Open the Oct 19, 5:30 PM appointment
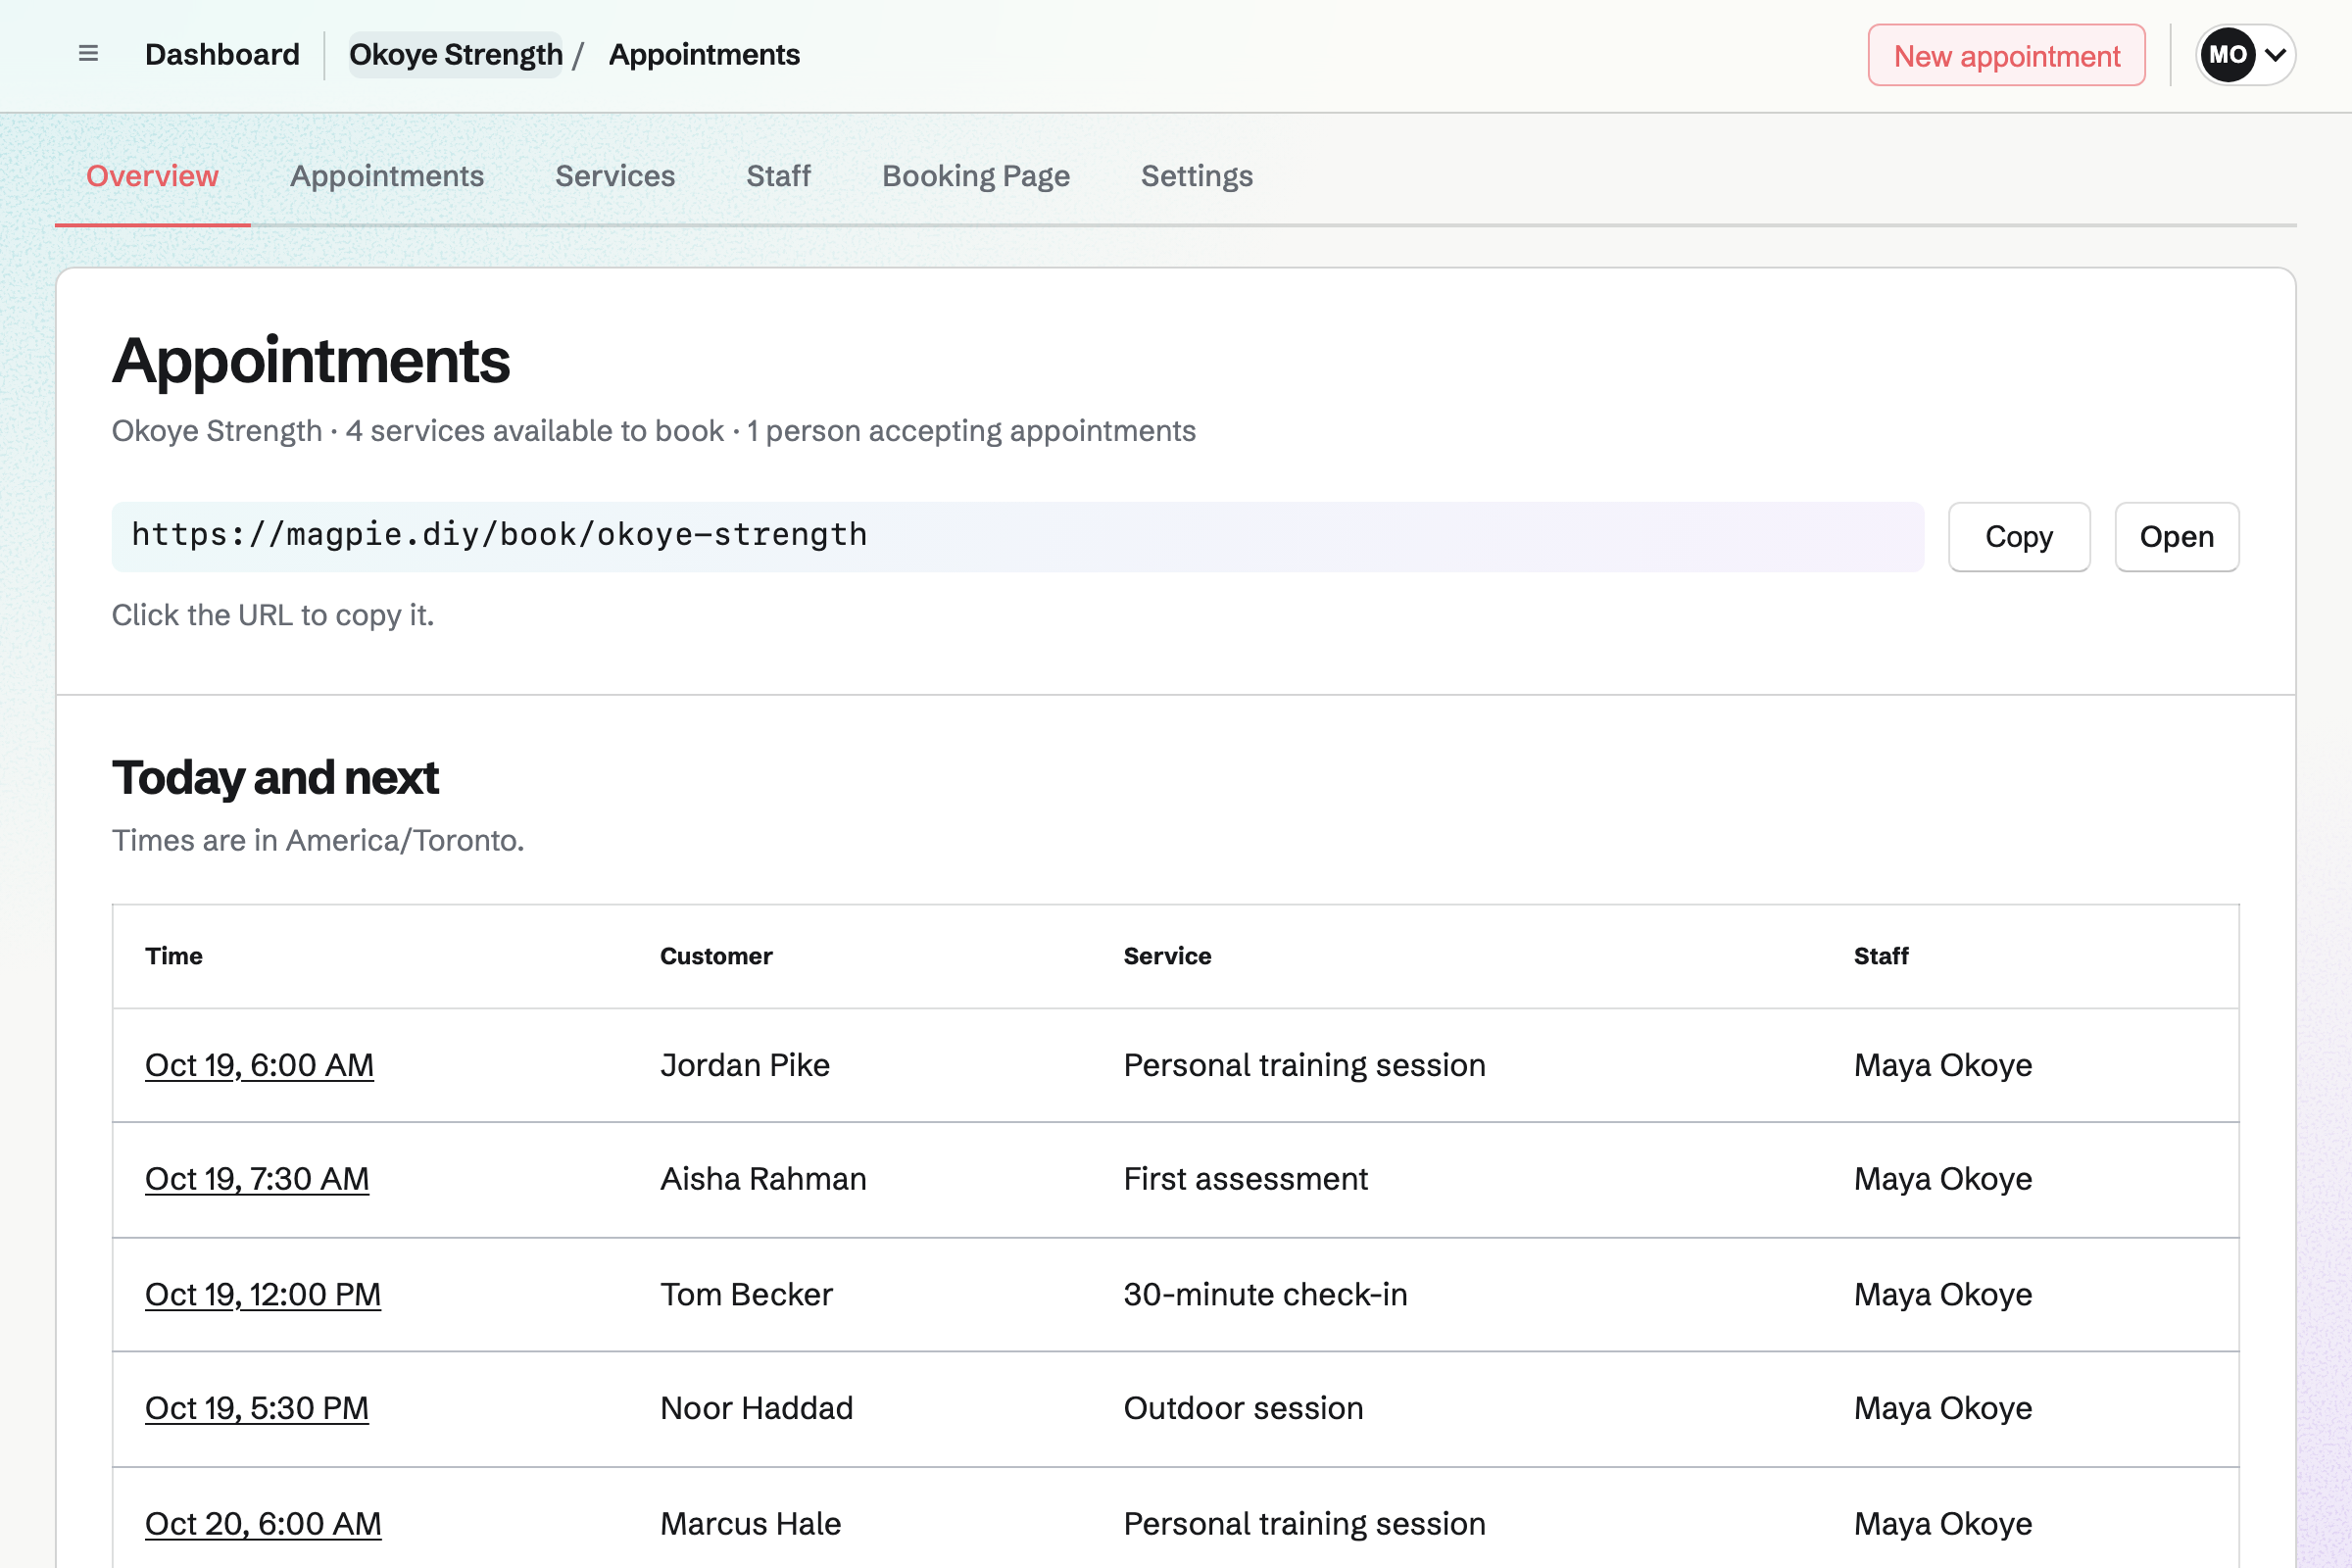2352x1568 pixels. coord(257,1408)
